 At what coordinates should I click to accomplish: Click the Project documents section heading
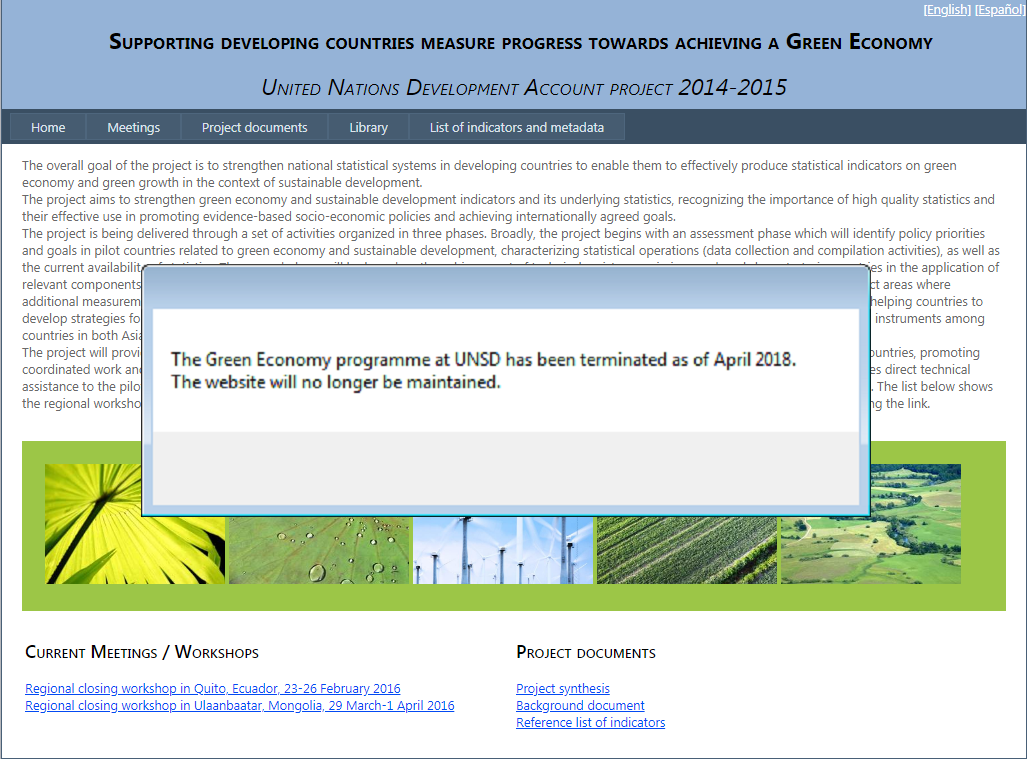coord(586,652)
